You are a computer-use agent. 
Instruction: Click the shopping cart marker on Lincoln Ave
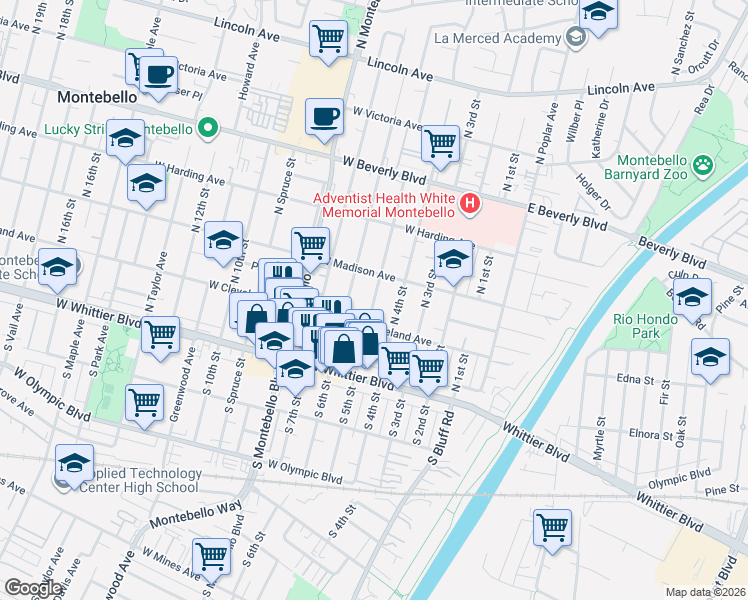328,39
